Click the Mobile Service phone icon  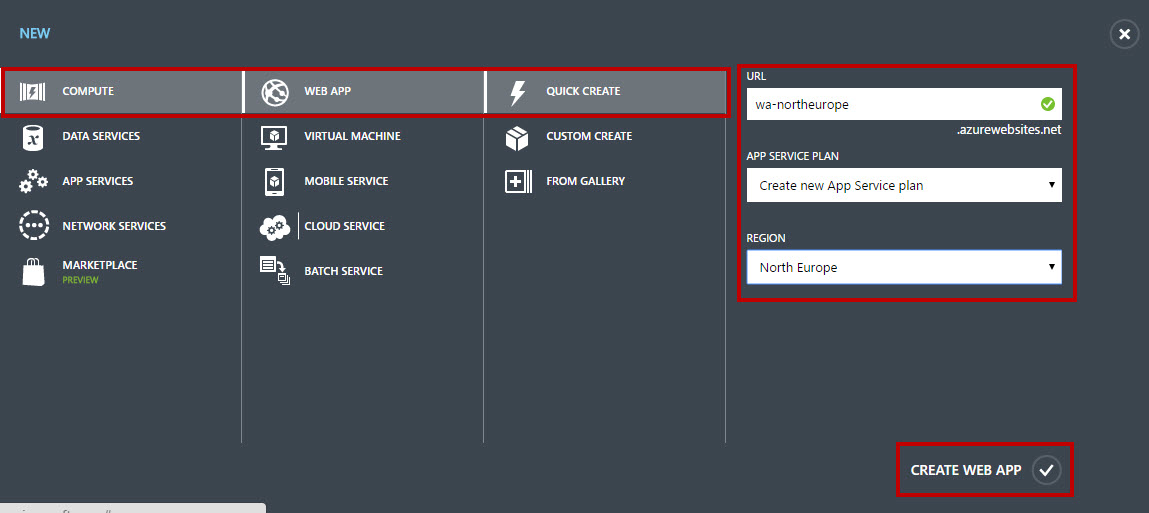pos(274,182)
